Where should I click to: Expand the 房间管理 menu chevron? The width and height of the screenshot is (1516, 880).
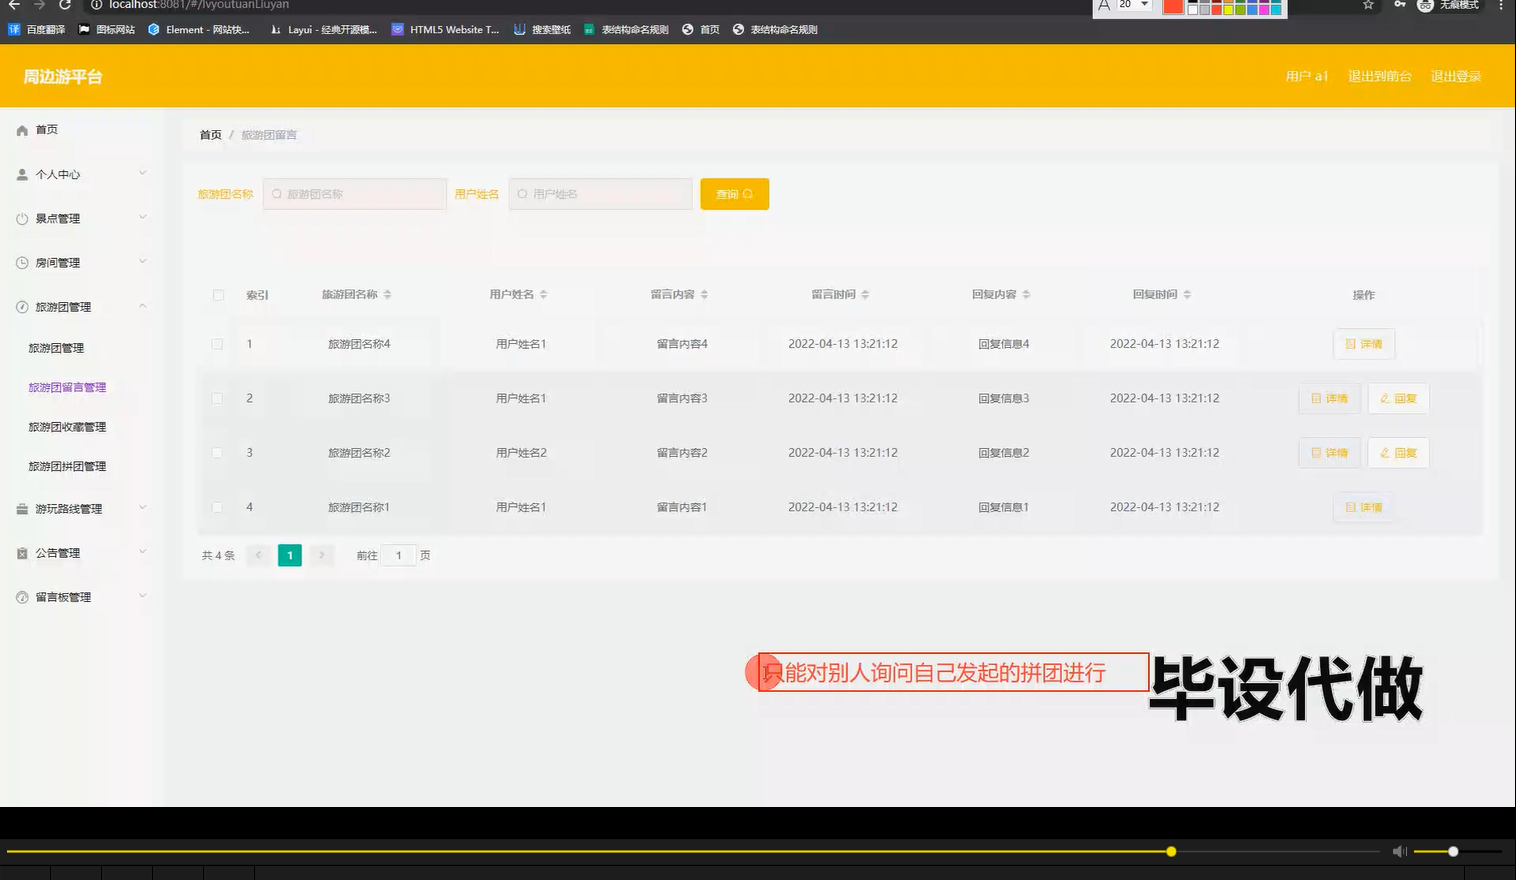(143, 262)
